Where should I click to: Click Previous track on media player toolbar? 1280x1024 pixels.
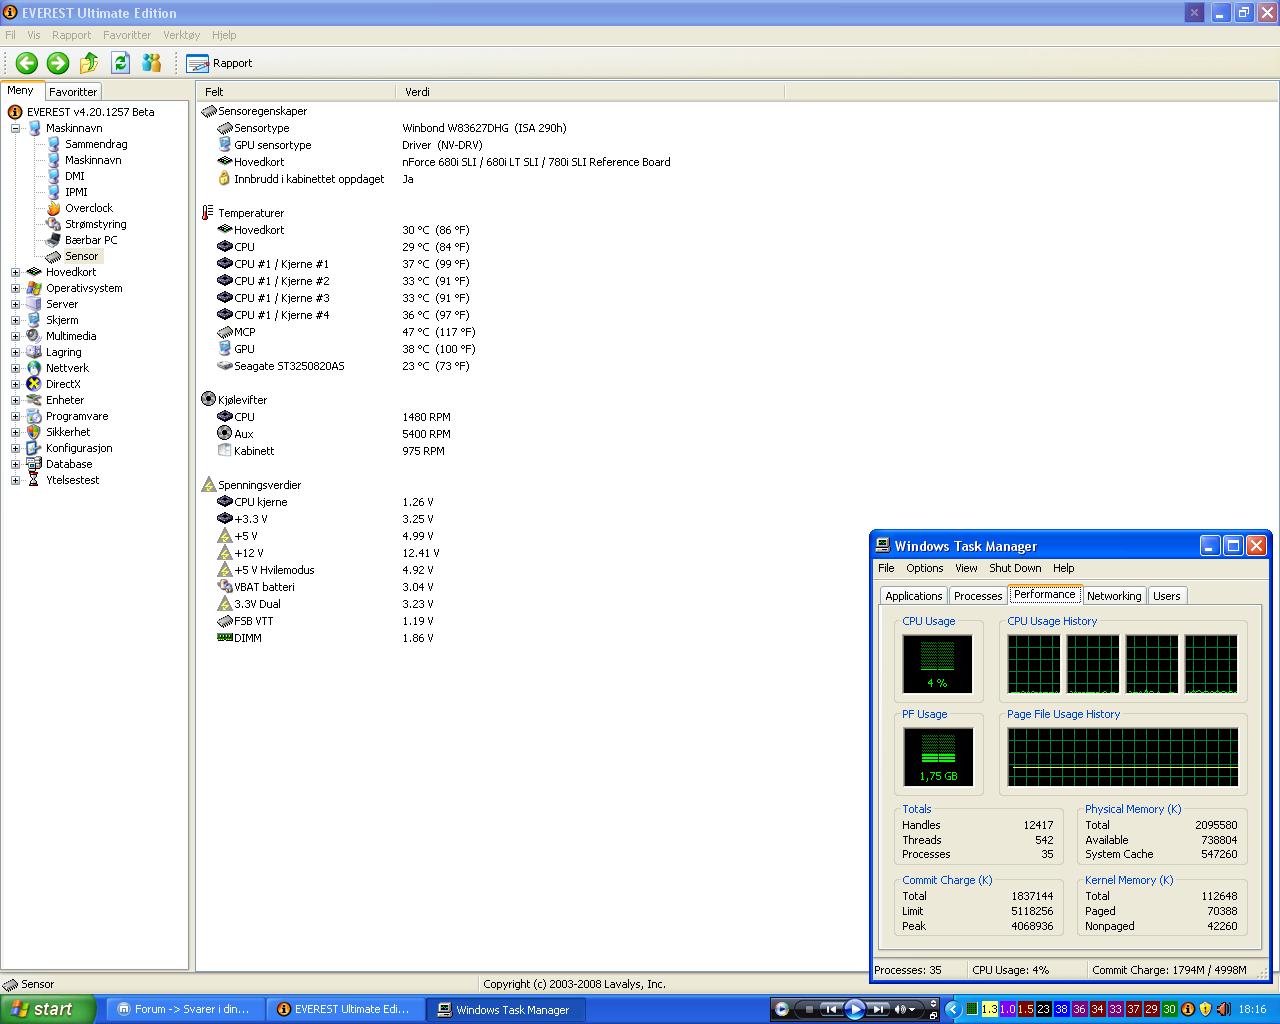[831, 1010]
